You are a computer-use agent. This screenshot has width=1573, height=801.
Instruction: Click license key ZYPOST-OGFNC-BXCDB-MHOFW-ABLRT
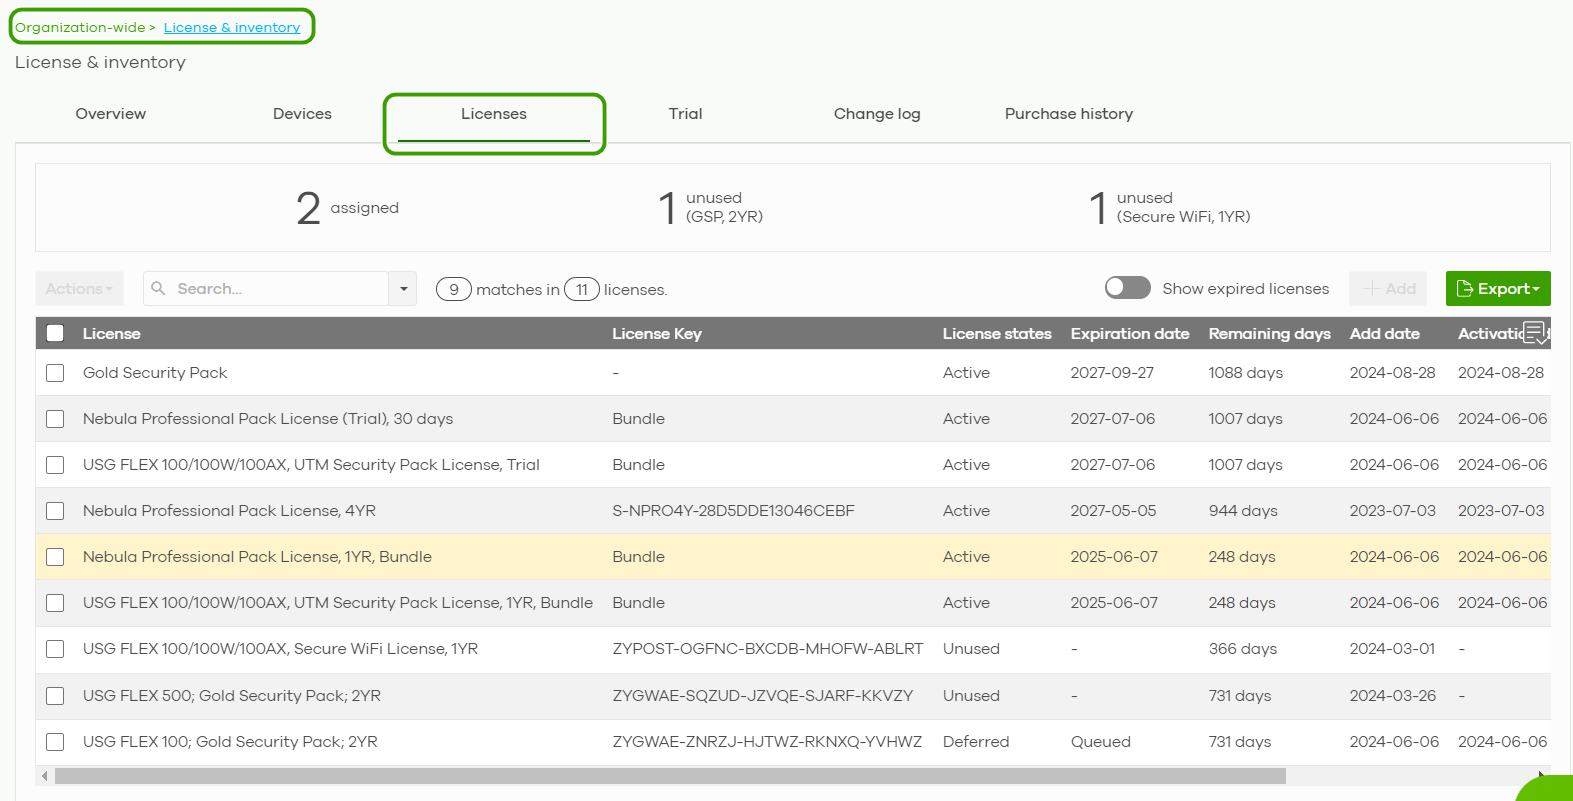(768, 649)
